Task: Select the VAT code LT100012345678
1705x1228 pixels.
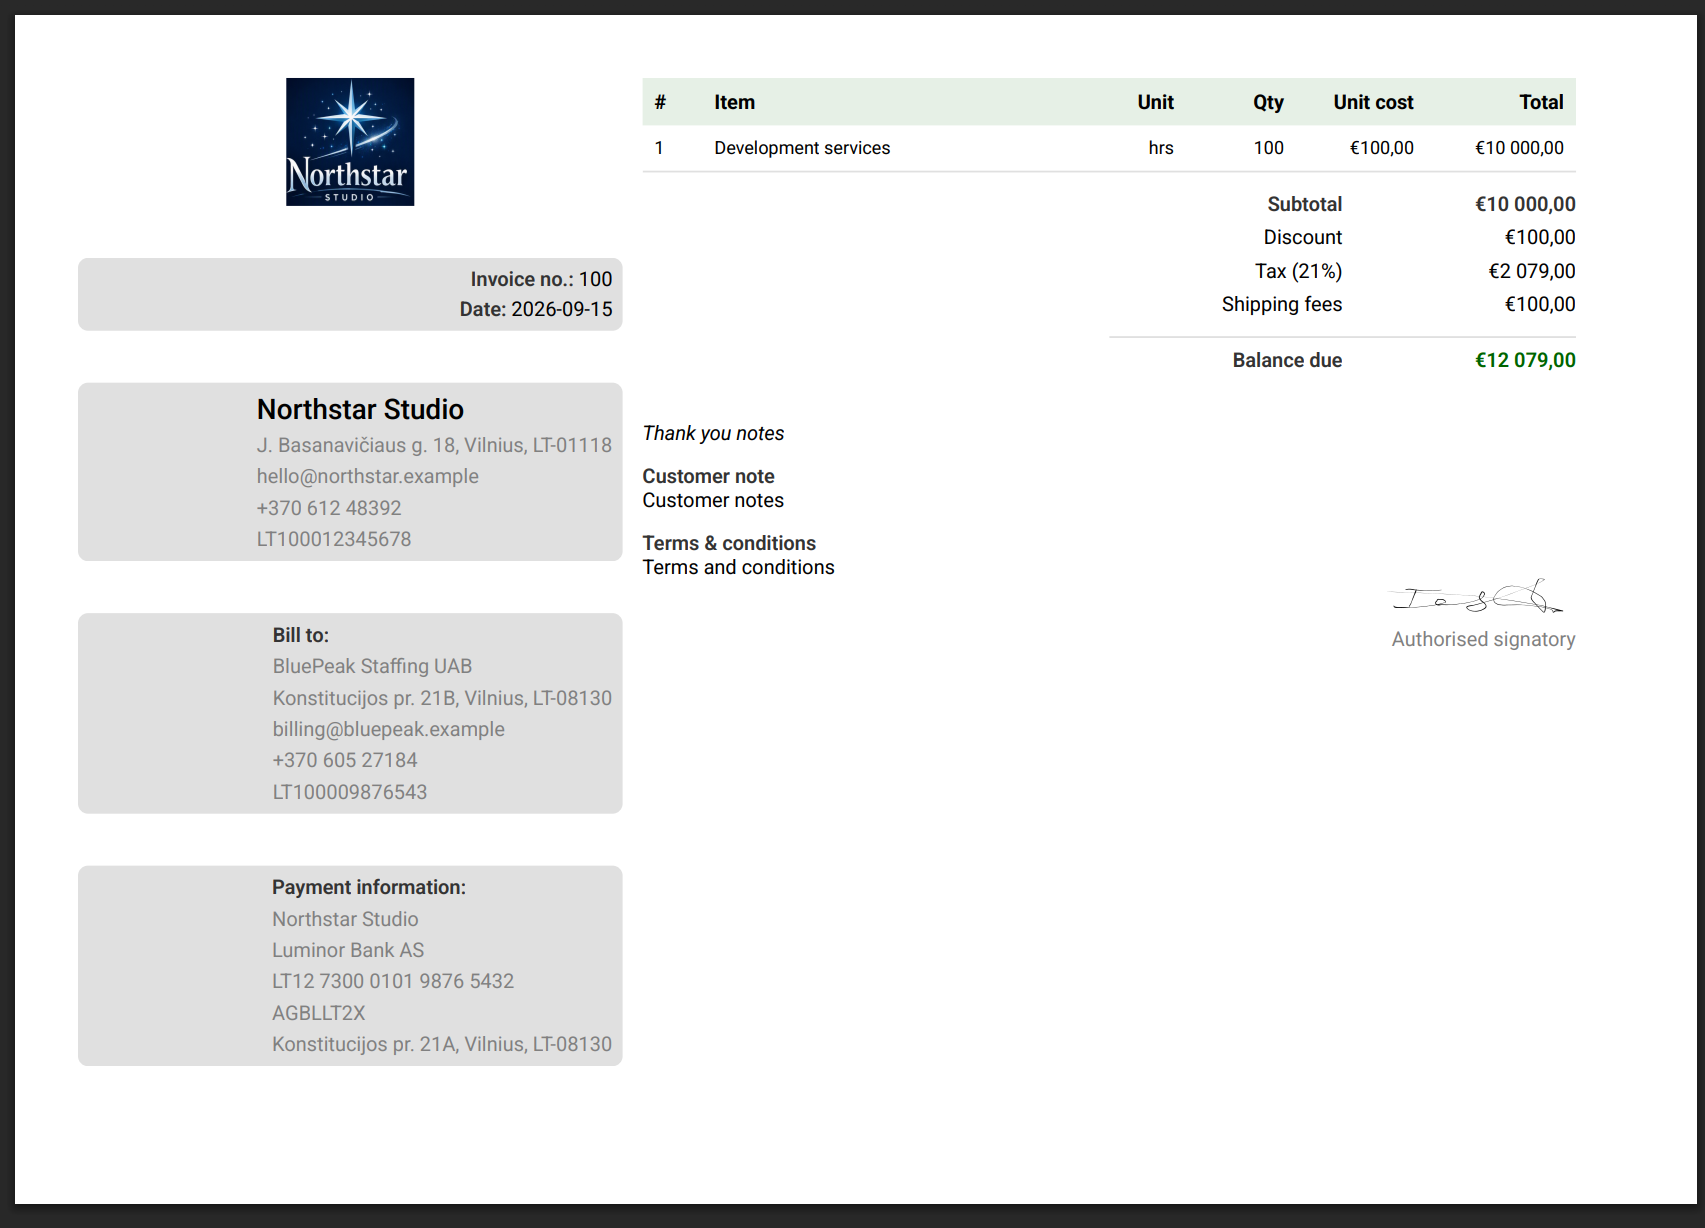Action: (334, 539)
